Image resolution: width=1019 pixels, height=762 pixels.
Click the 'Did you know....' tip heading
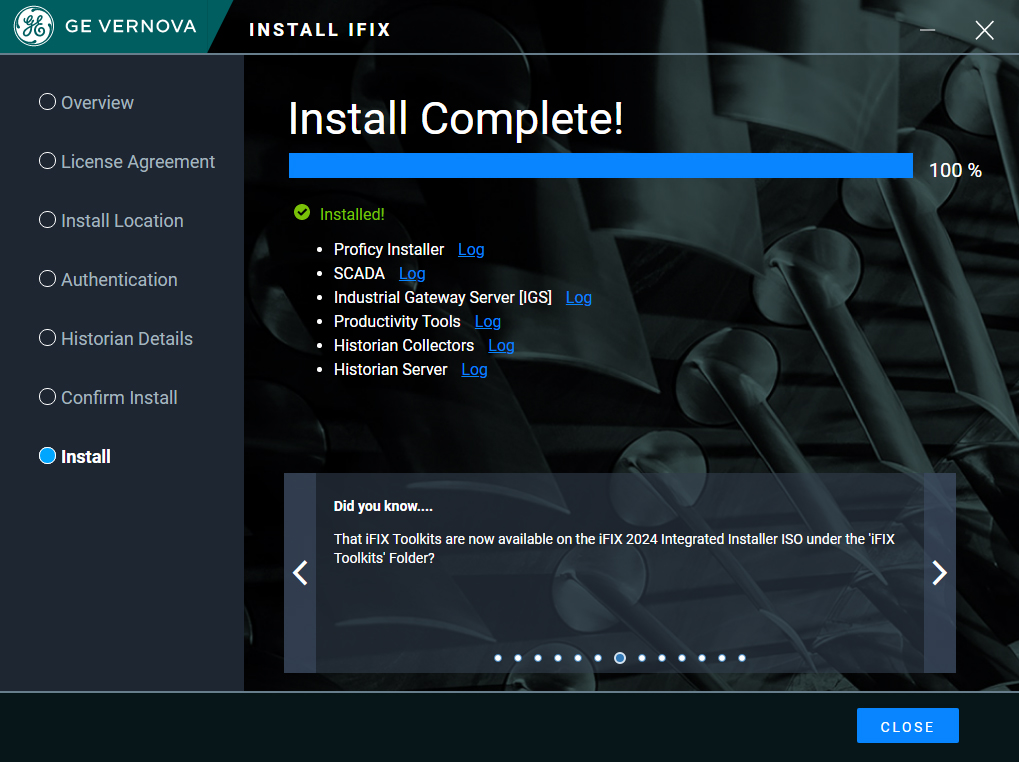click(383, 506)
